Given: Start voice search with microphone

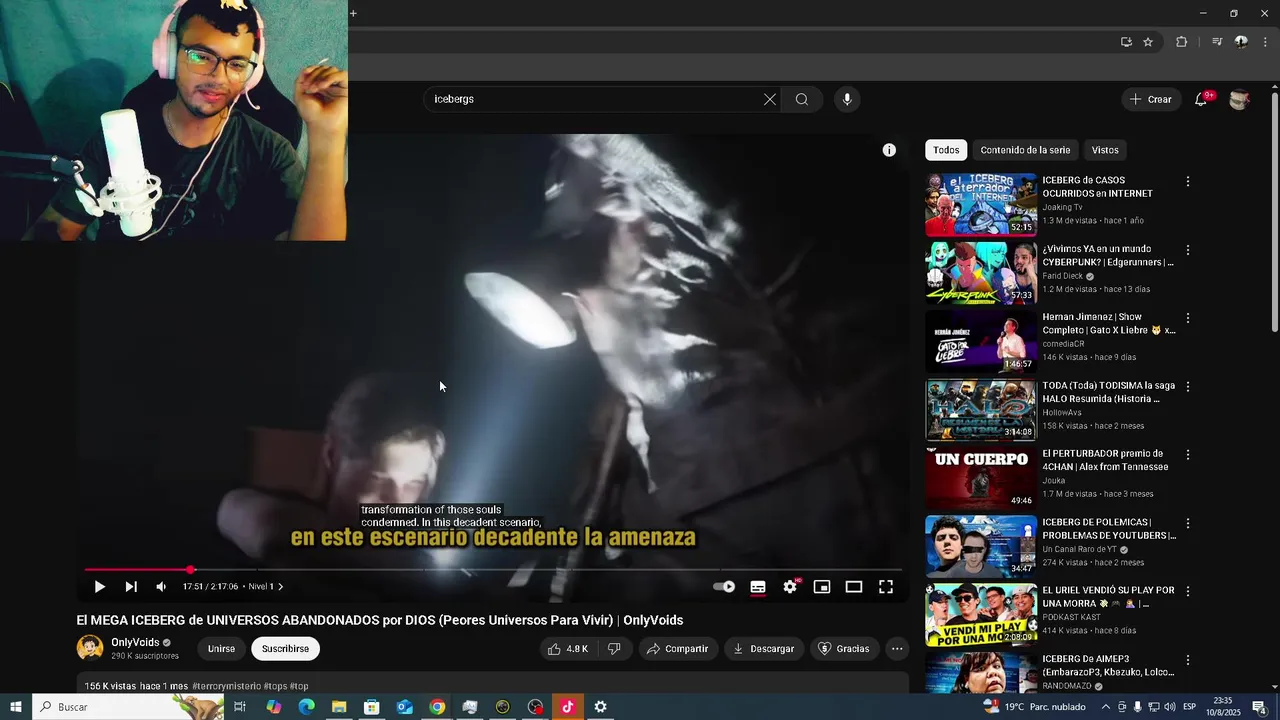Looking at the screenshot, I should coord(847,99).
